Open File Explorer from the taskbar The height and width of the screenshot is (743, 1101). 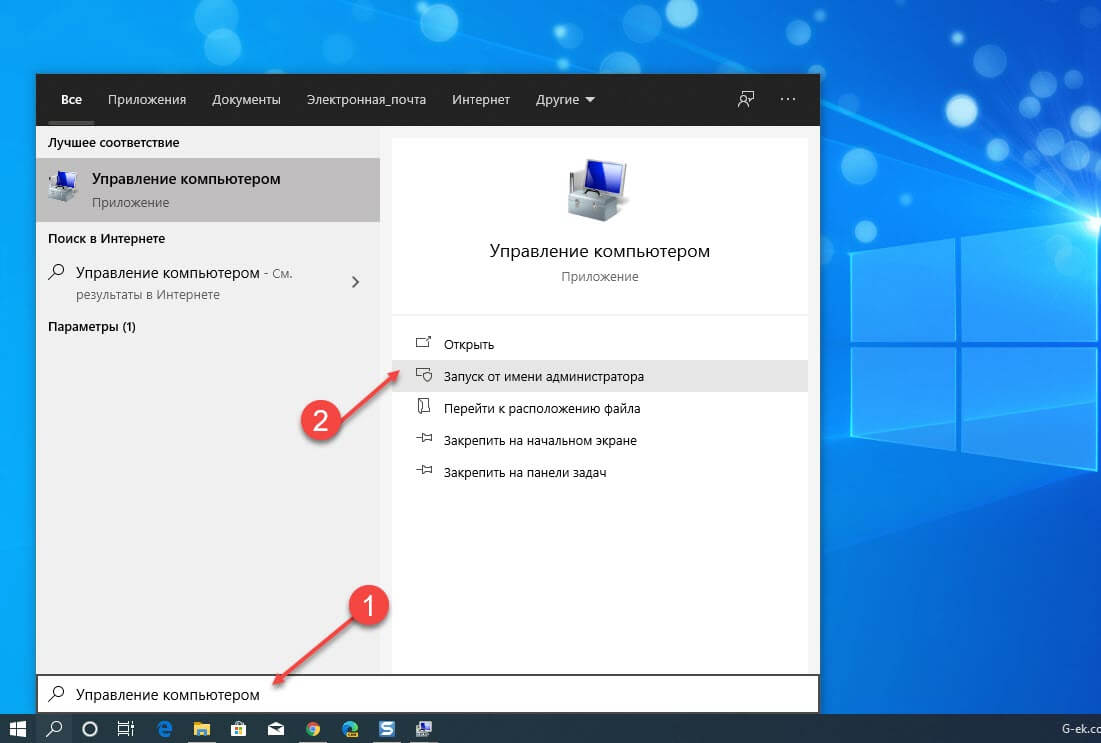coord(202,729)
